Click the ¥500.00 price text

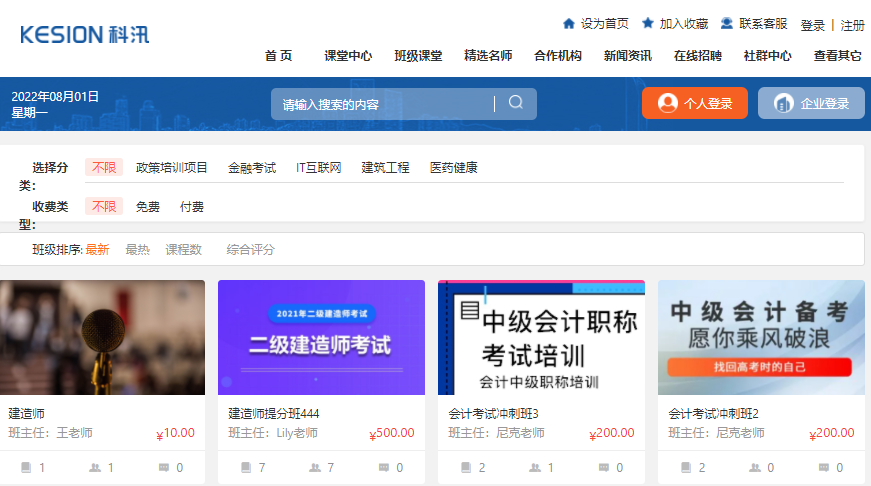tap(392, 433)
